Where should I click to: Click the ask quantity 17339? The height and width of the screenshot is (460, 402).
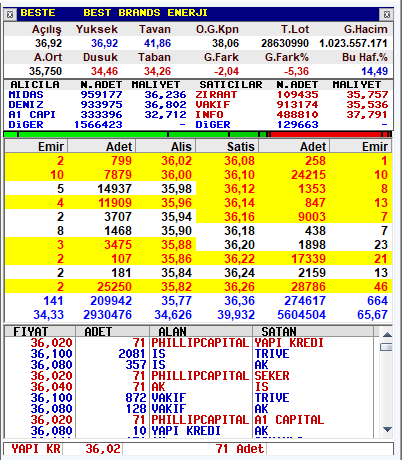point(308,259)
